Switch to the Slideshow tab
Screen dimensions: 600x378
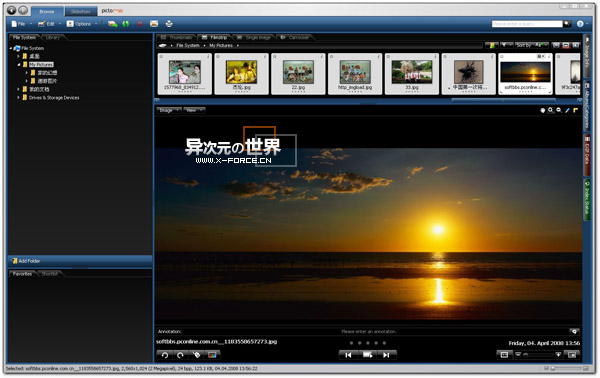pos(81,11)
